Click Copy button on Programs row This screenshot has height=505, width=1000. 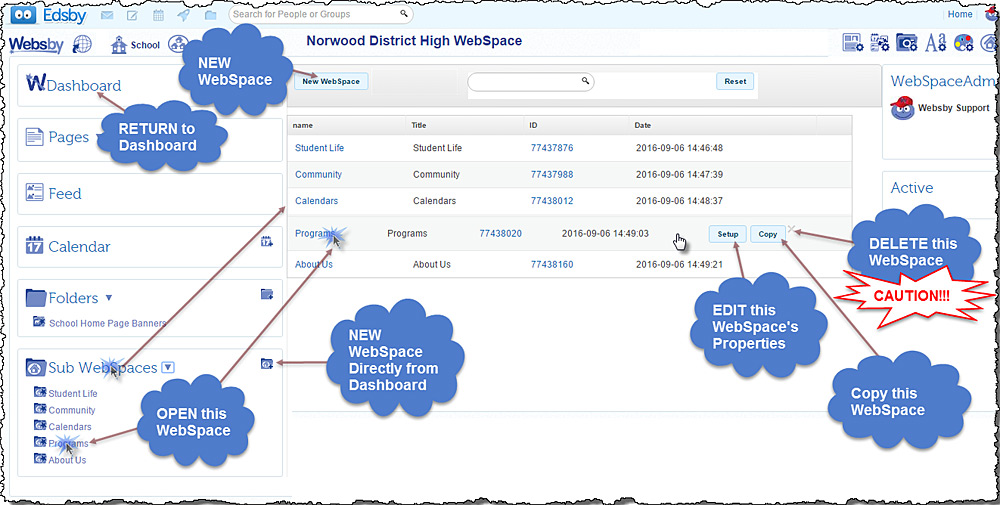click(768, 234)
